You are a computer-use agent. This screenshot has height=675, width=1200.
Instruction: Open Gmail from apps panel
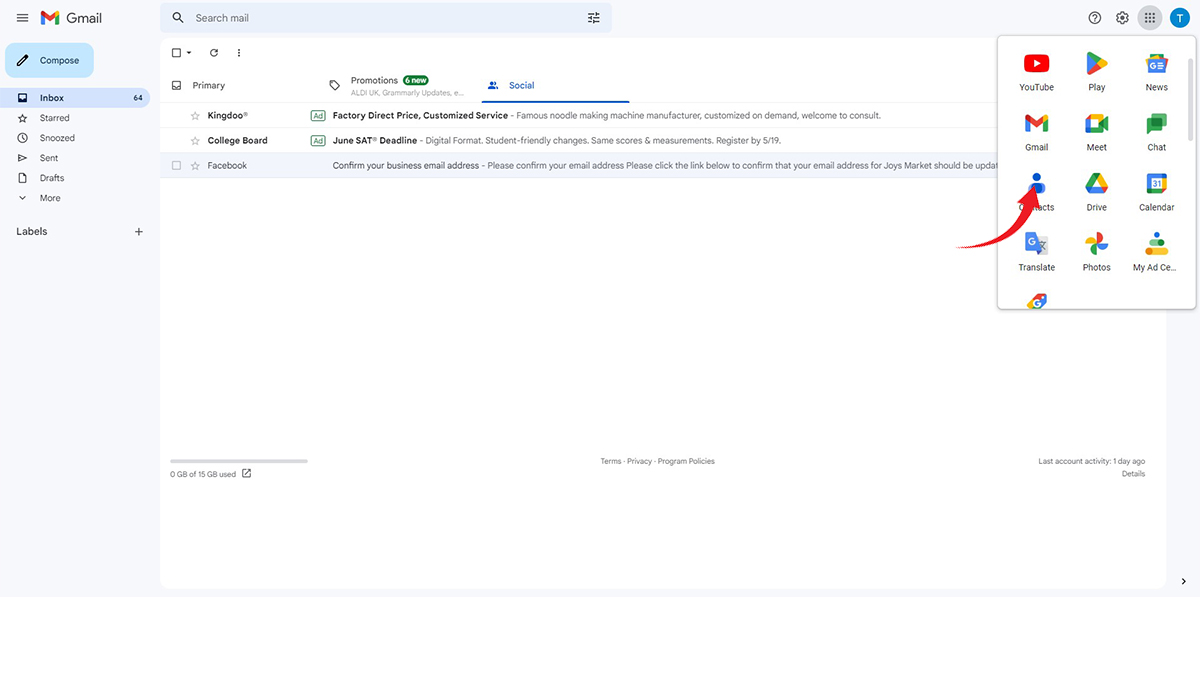[x=1036, y=133]
